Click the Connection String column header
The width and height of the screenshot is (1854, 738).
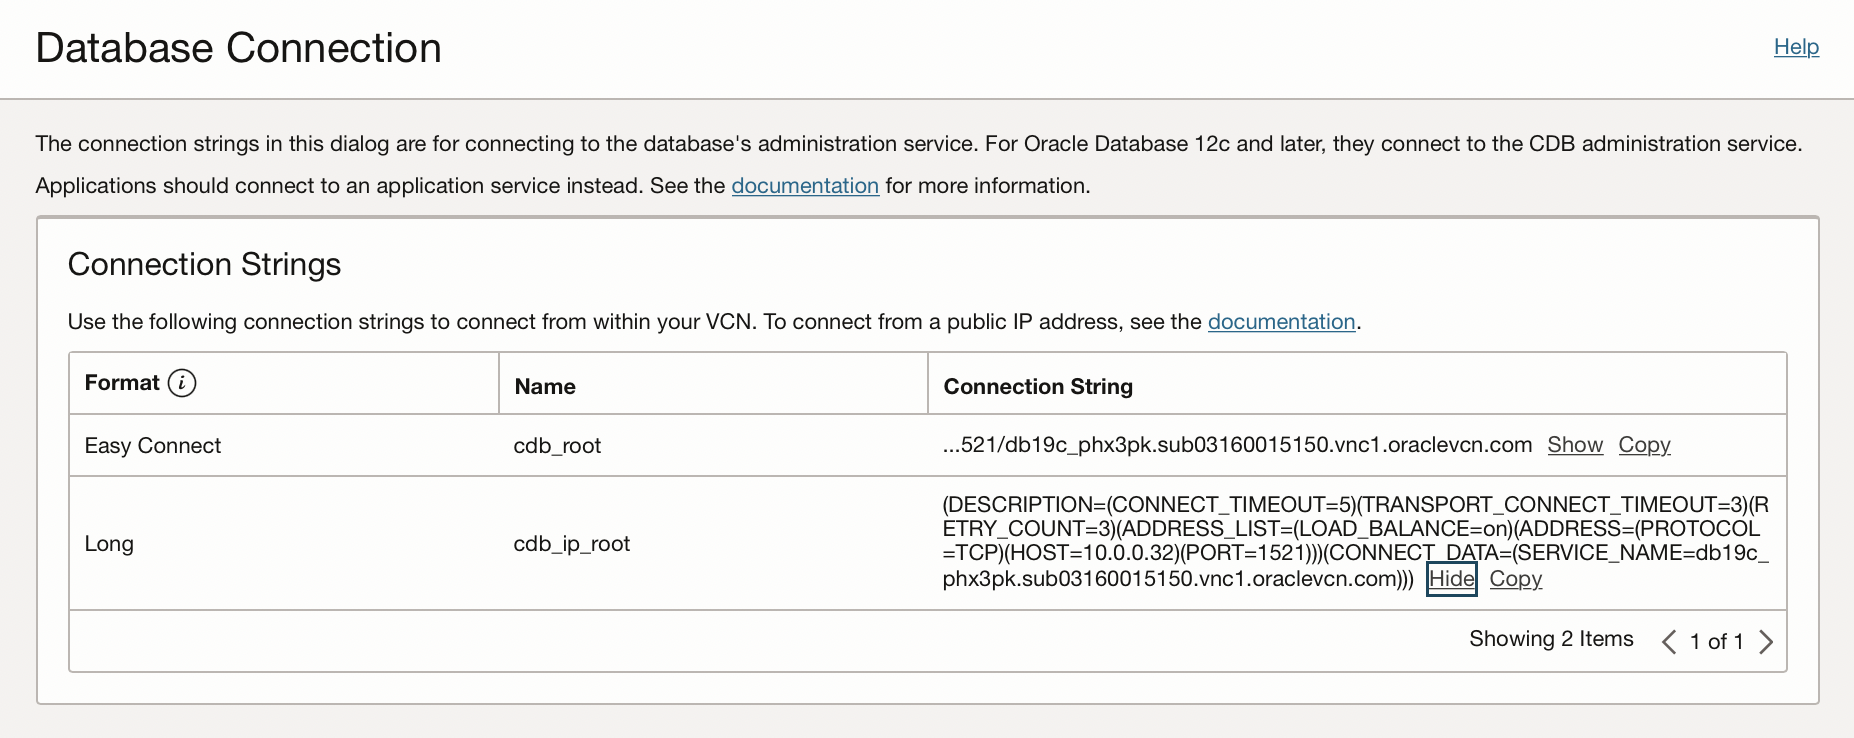pyautogui.click(x=1038, y=387)
